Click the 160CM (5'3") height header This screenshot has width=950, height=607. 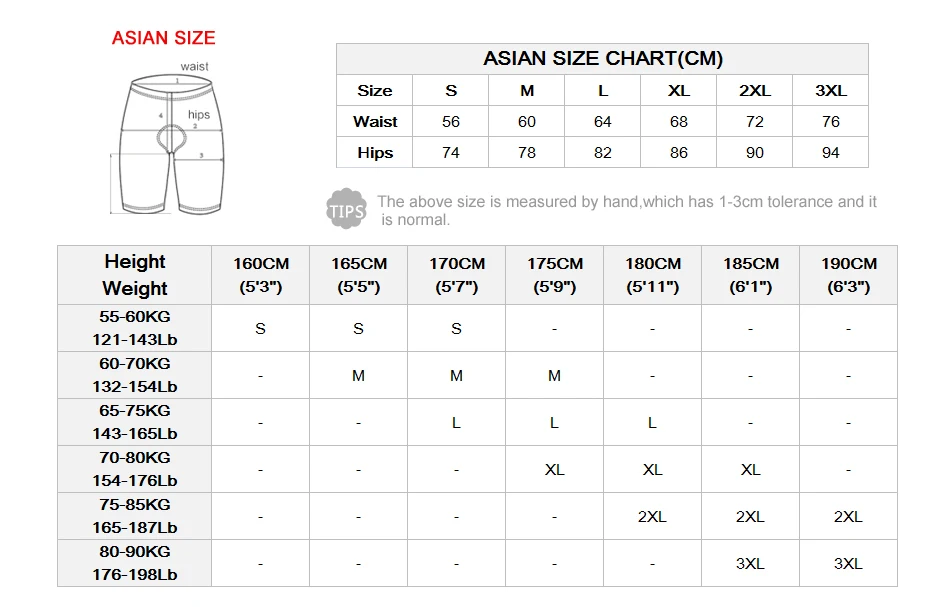[261, 275]
